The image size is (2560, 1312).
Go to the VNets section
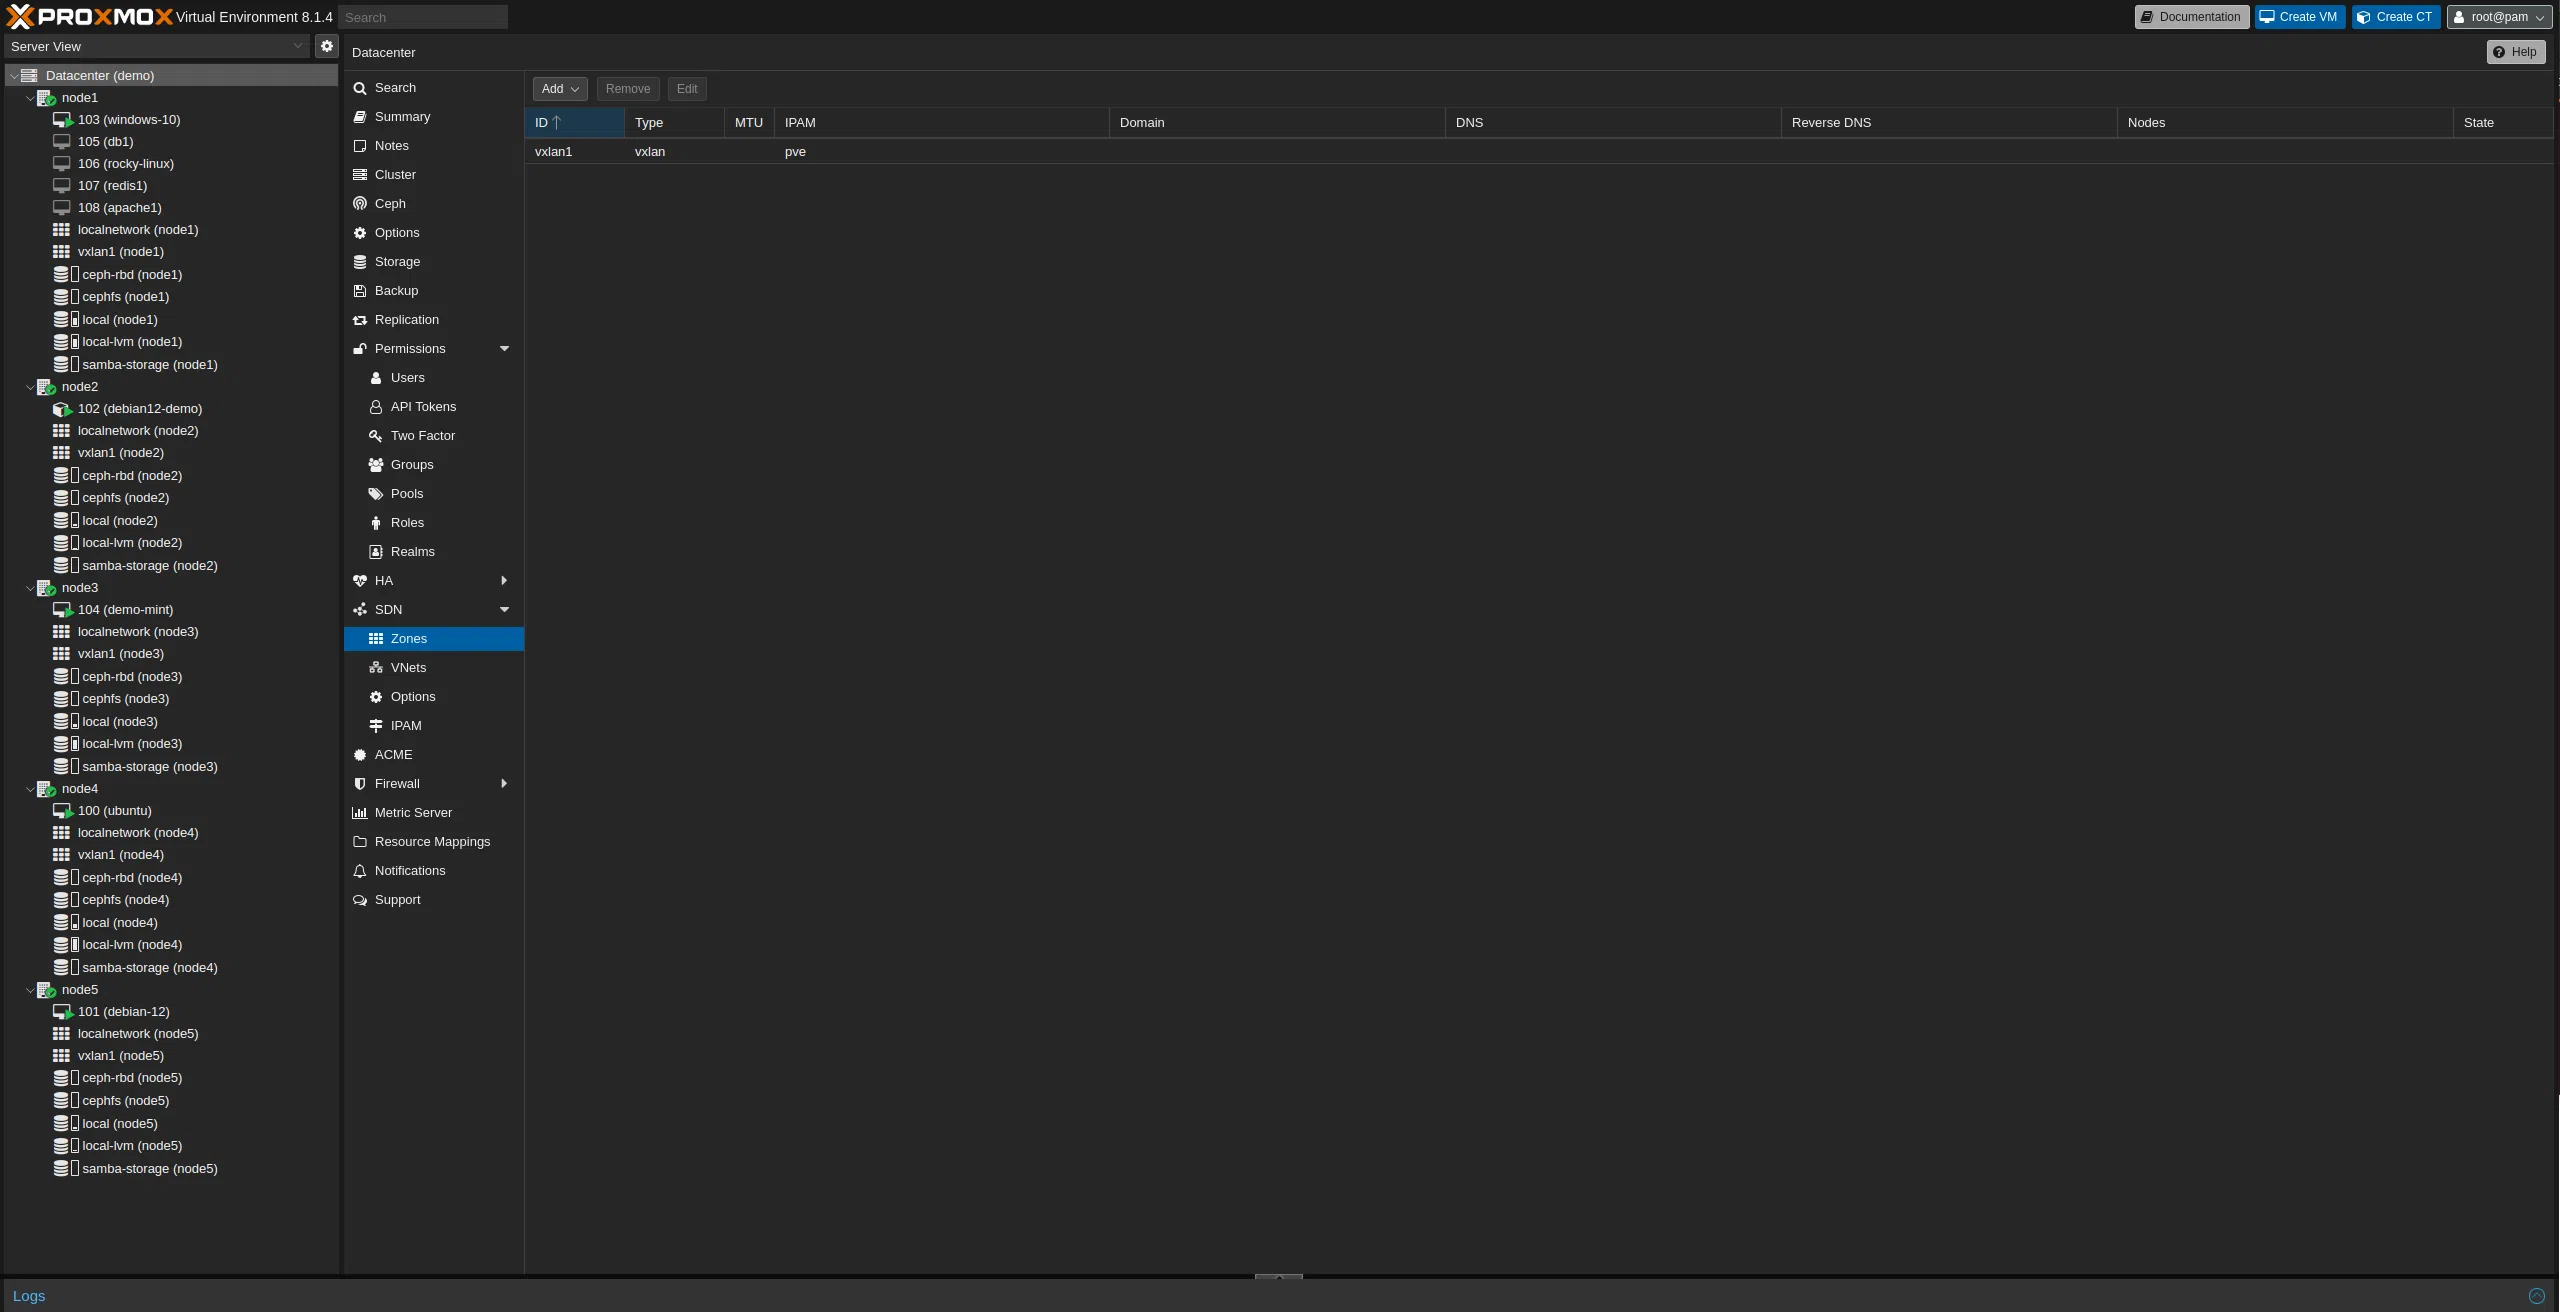click(x=408, y=668)
